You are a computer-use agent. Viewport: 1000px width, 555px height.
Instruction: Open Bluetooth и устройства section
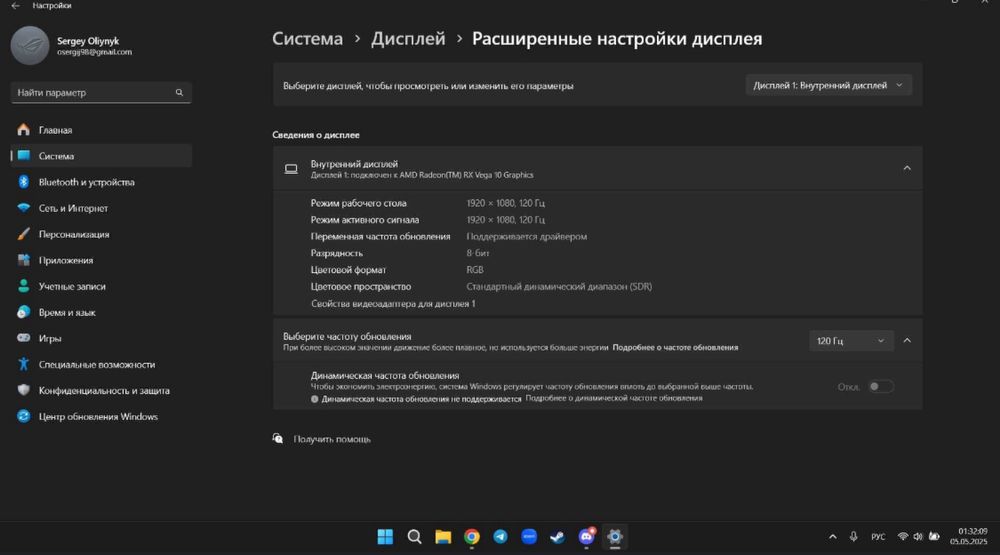[x=101, y=182]
